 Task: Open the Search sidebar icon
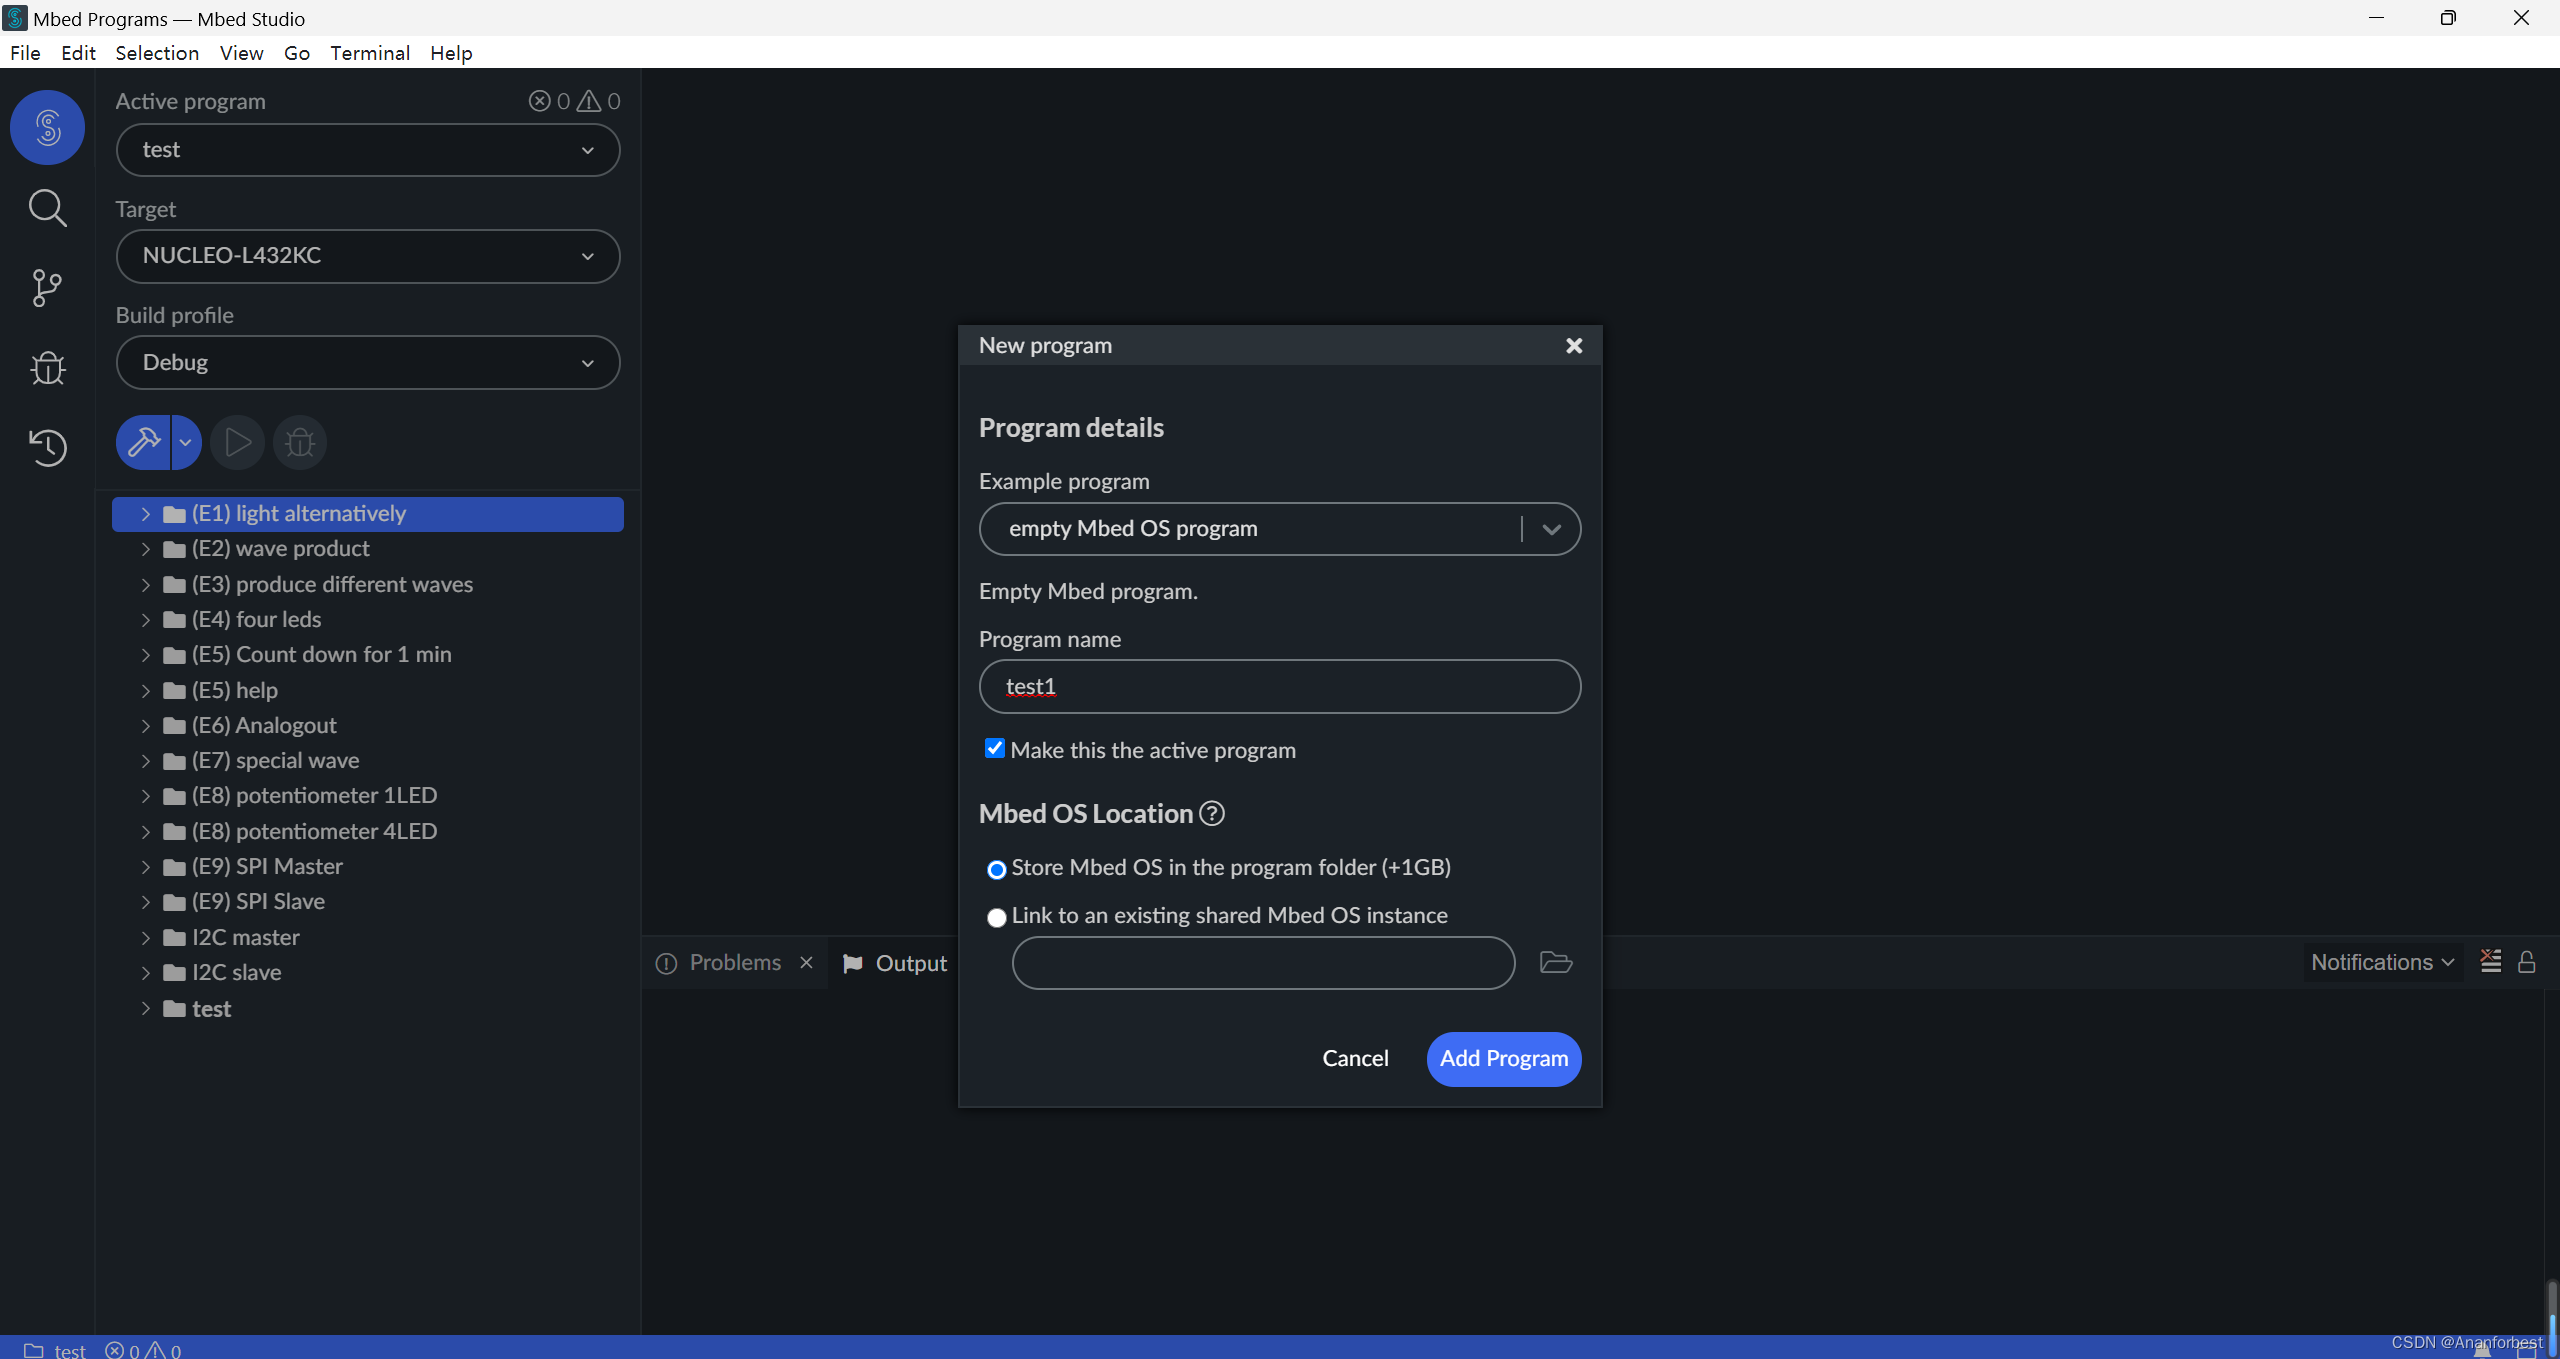pyautogui.click(x=47, y=208)
